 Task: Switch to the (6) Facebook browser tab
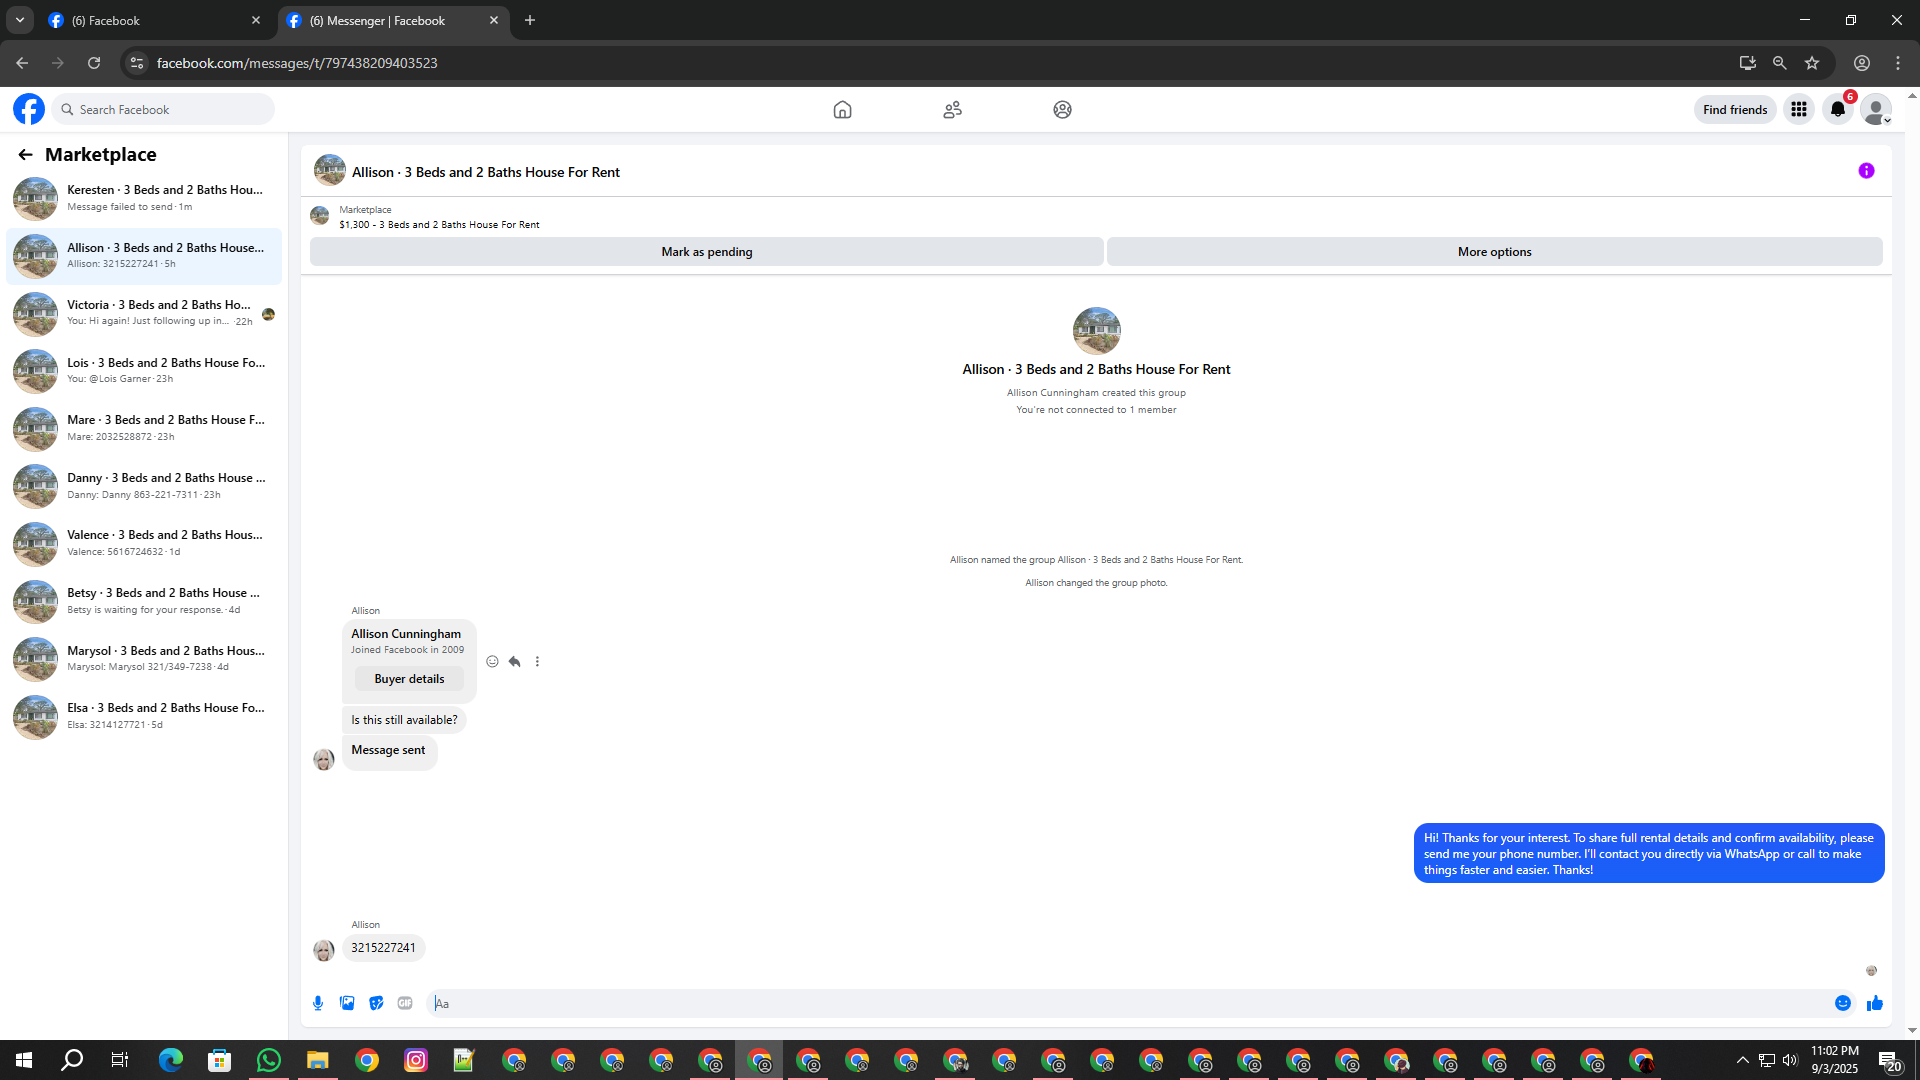(x=155, y=20)
